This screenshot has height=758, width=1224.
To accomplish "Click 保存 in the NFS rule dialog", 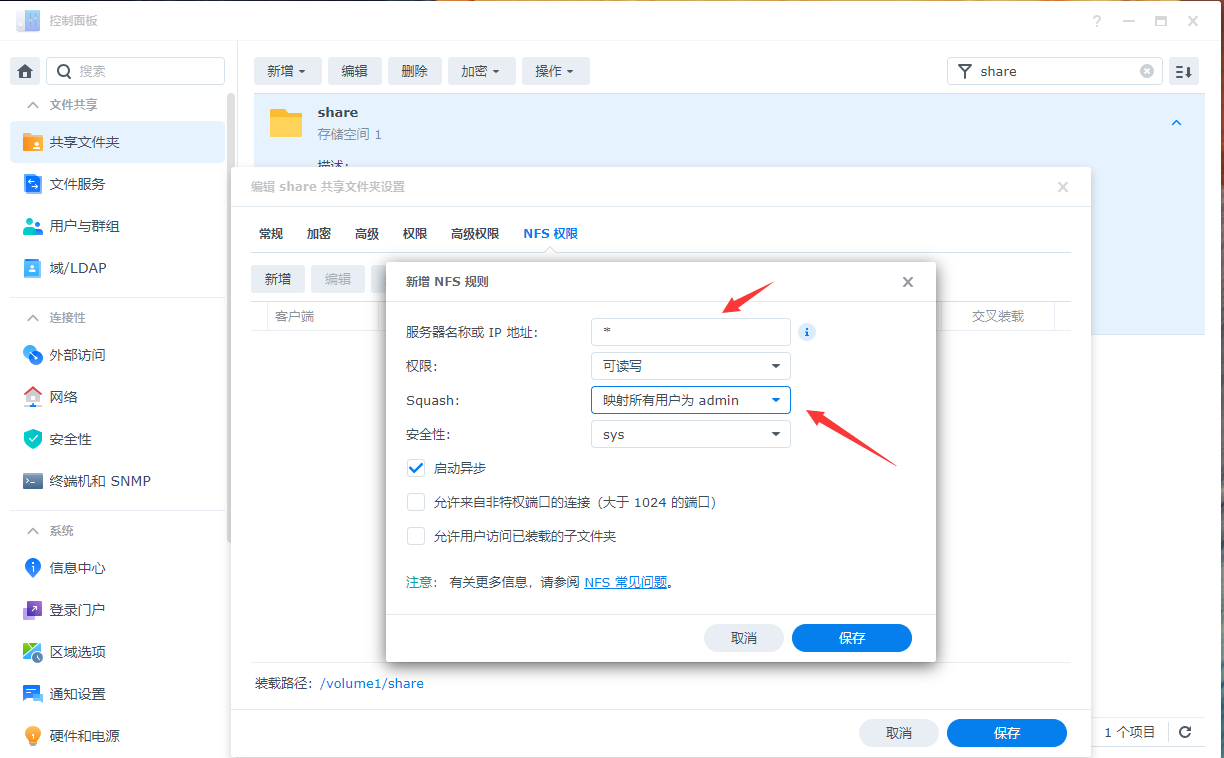I will click(x=852, y=638).
